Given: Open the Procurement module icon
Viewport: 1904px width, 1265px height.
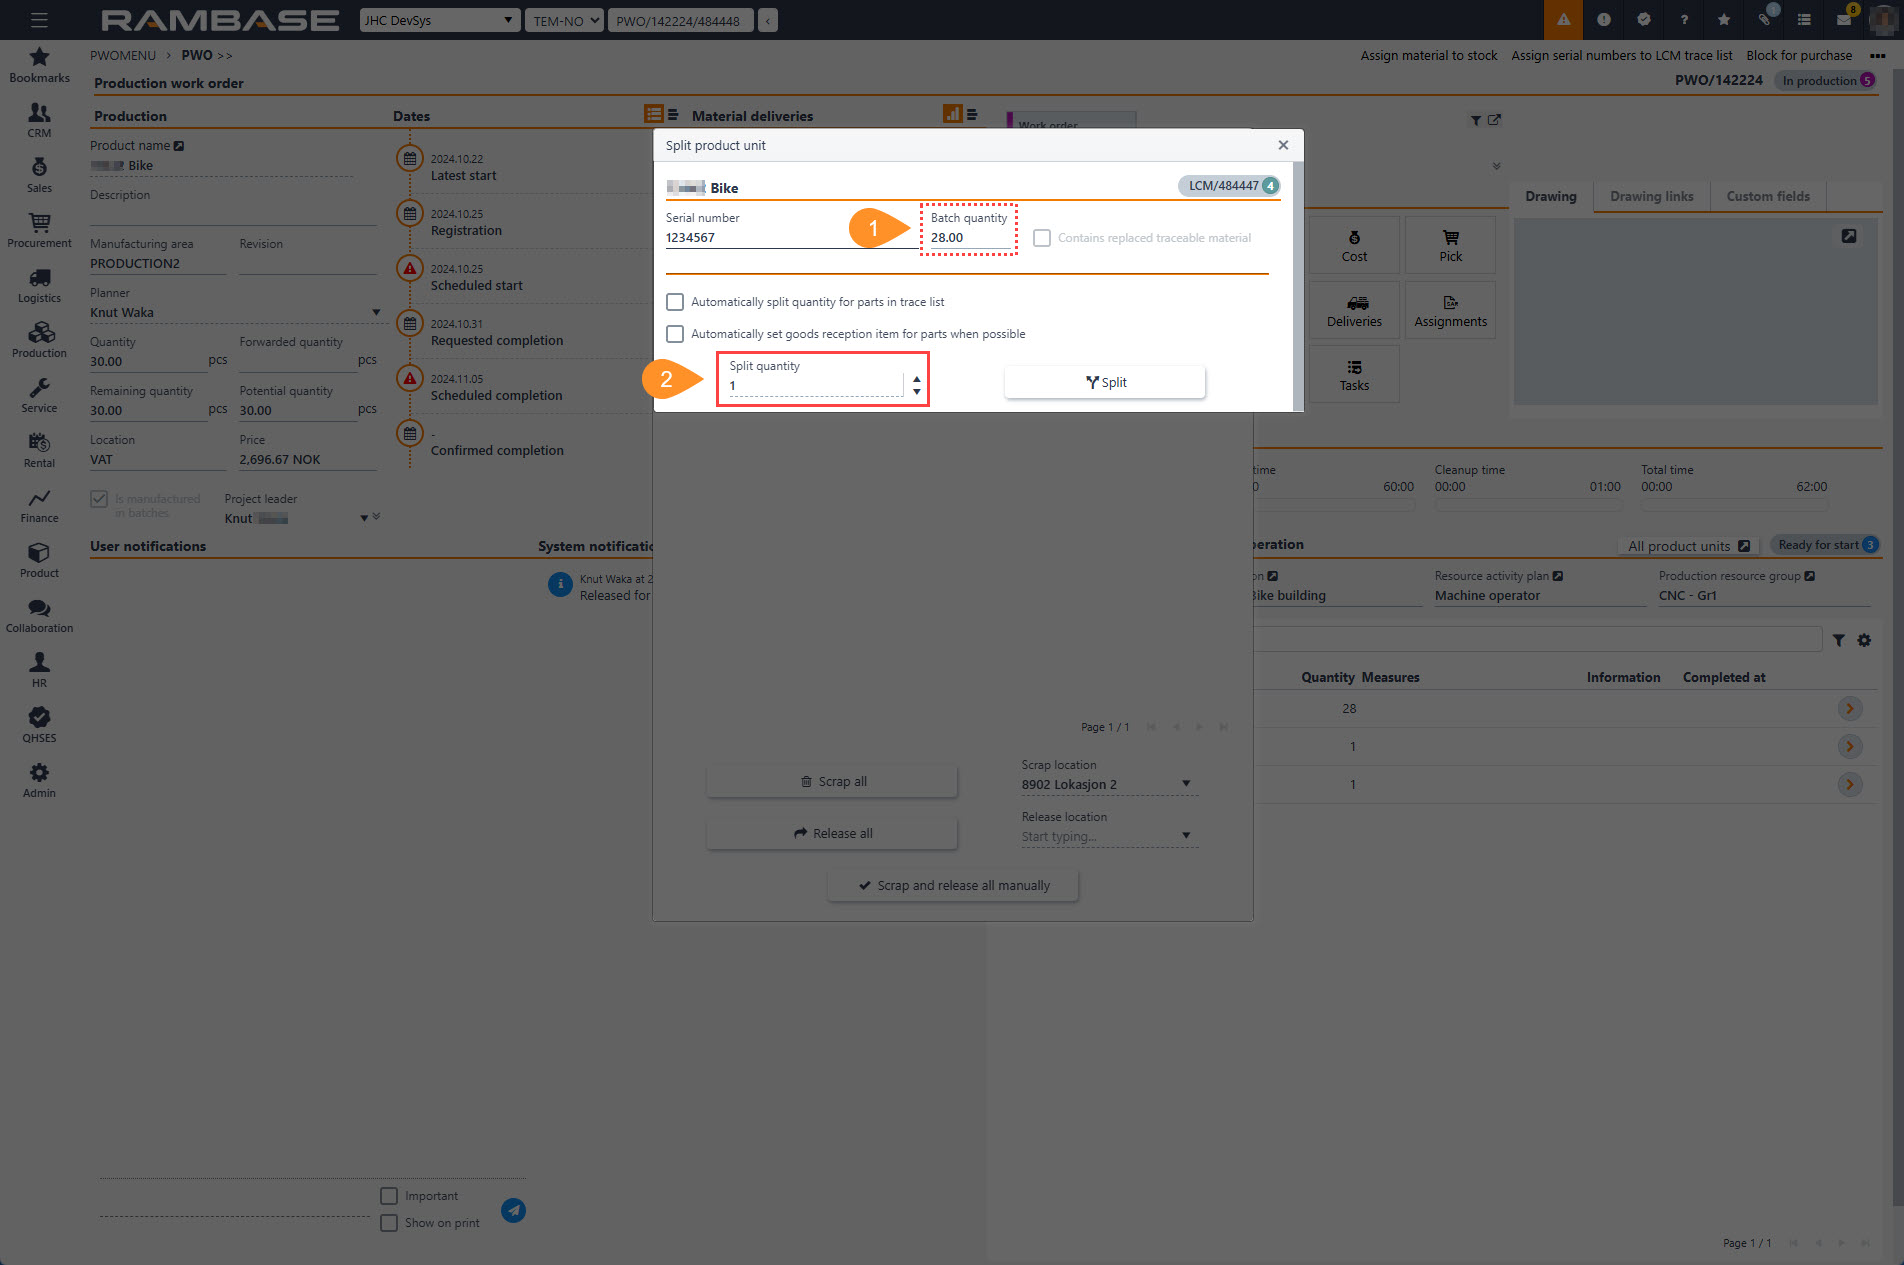Looking at the screenshot, I should click(39, 223).
